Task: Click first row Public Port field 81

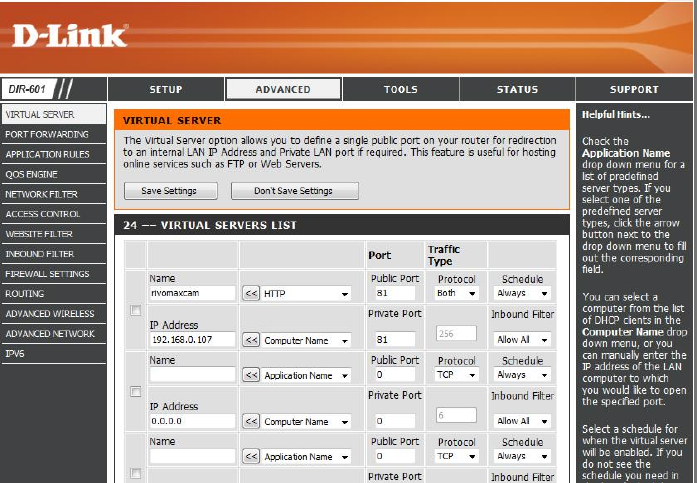Action: [x=395, y=293]
